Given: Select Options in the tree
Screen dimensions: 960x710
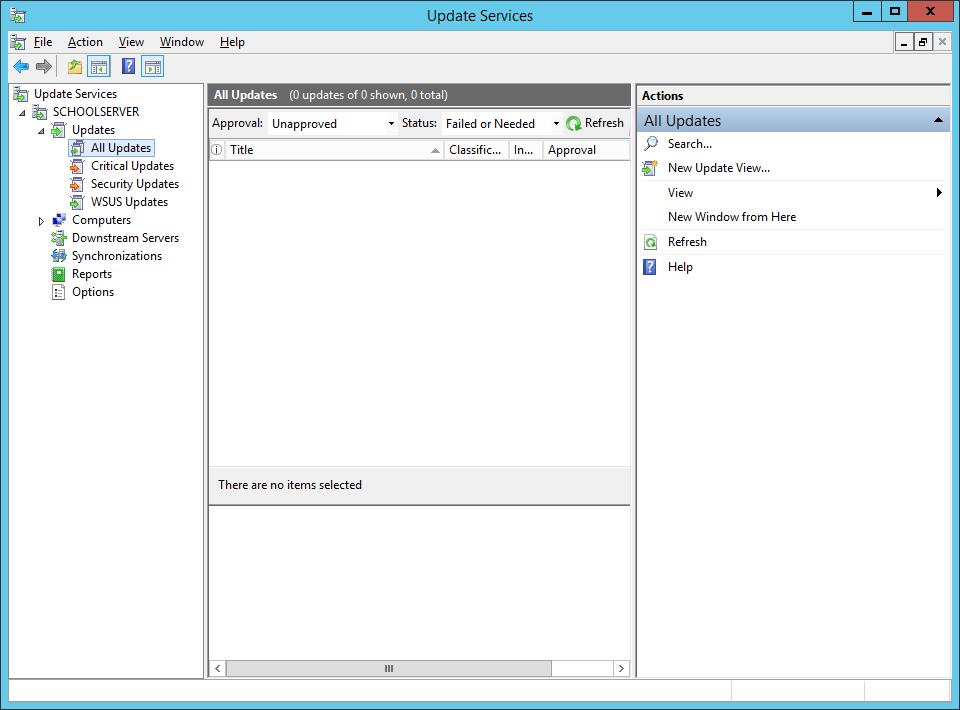Looking at the screenshot, I should [93, 292].
